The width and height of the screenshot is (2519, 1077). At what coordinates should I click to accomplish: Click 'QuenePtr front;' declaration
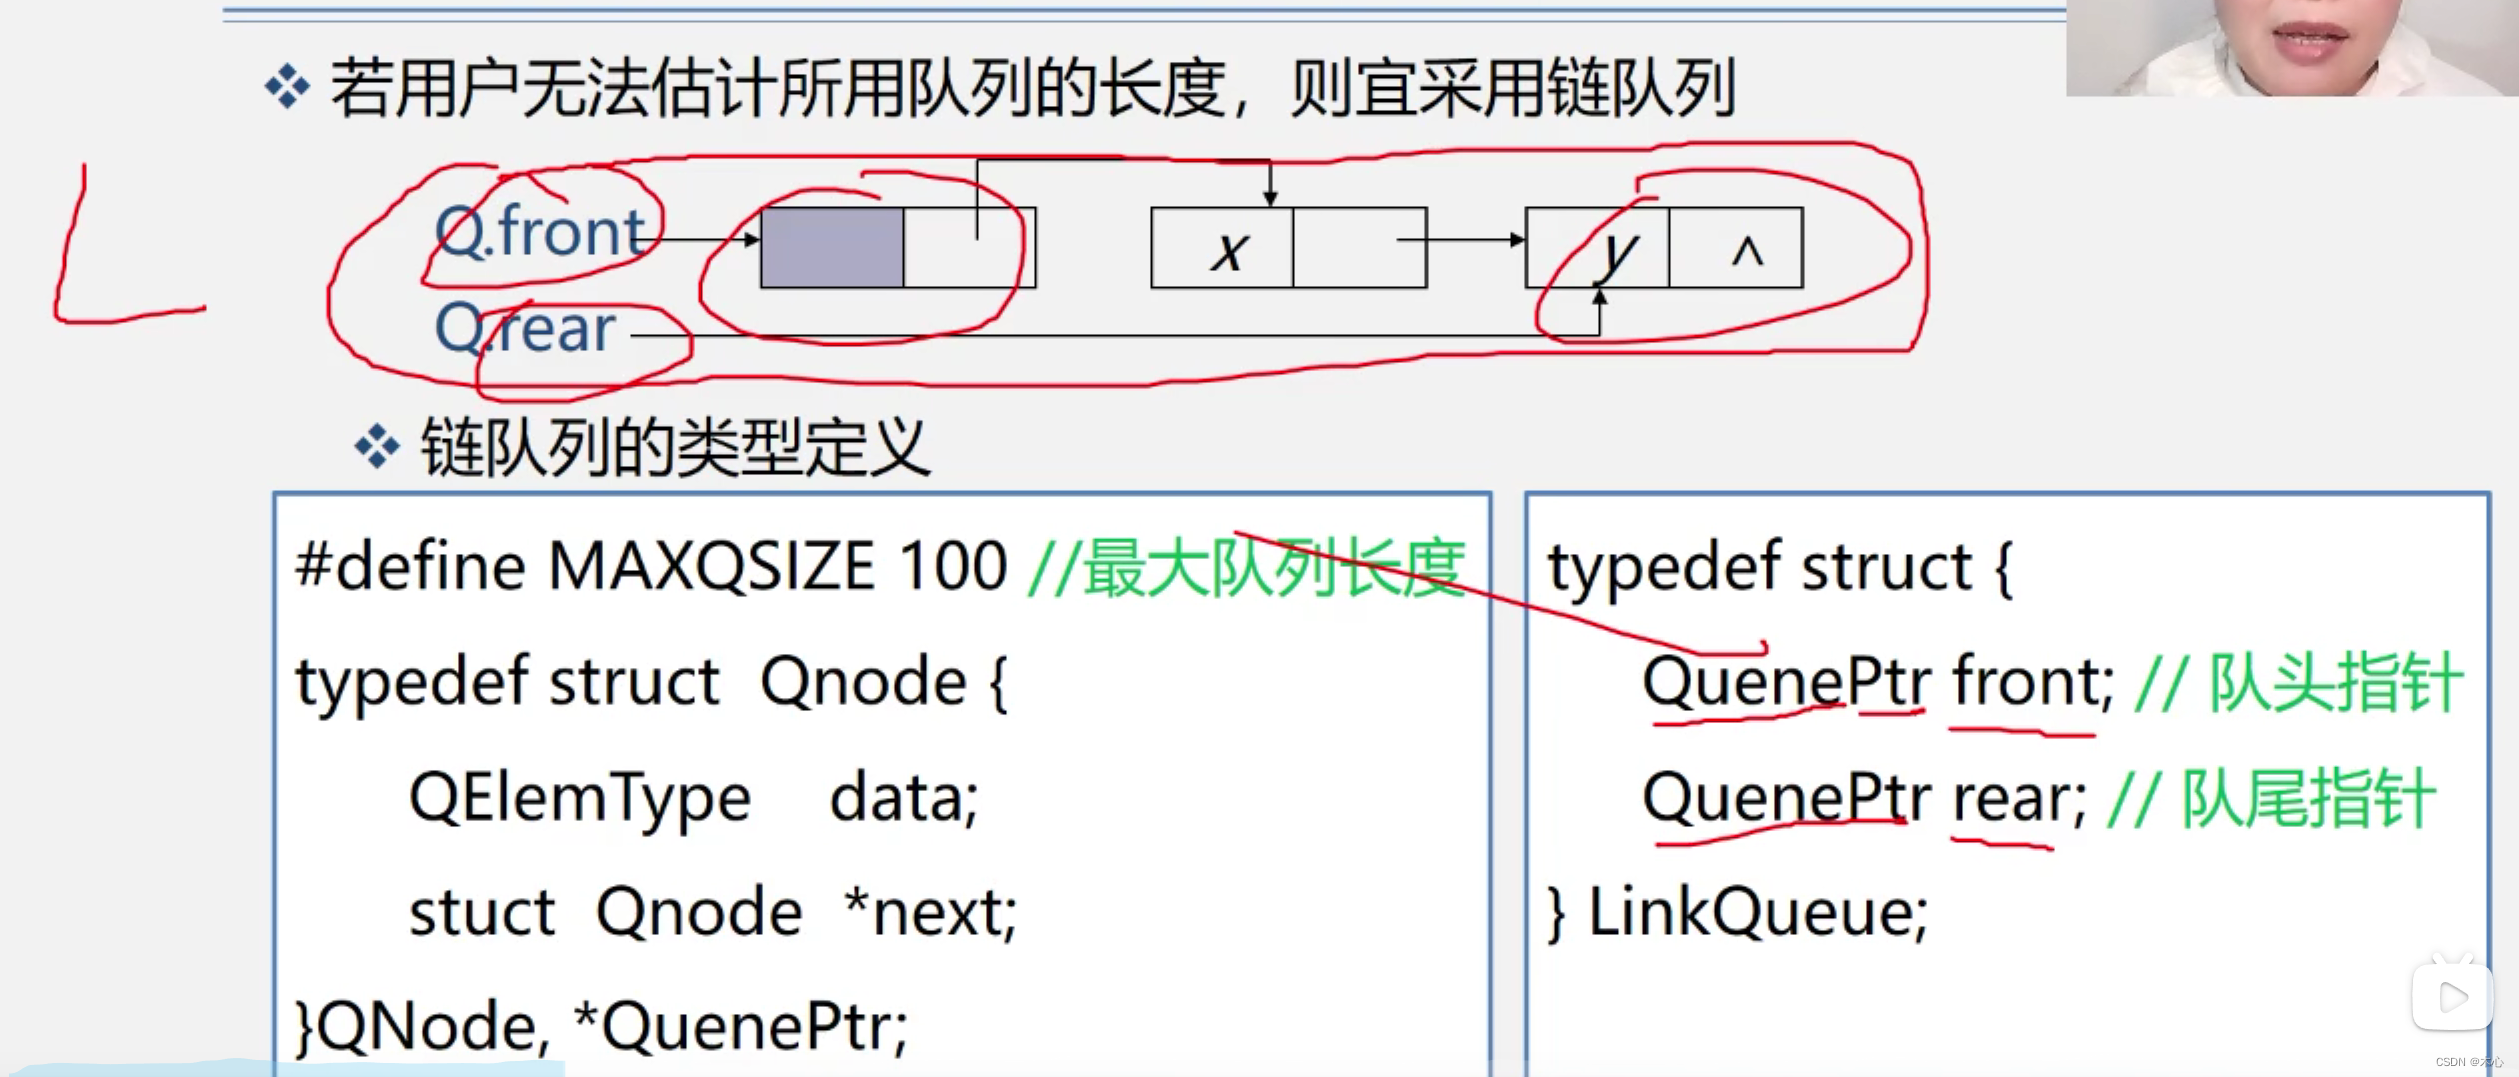point(1879,682)
